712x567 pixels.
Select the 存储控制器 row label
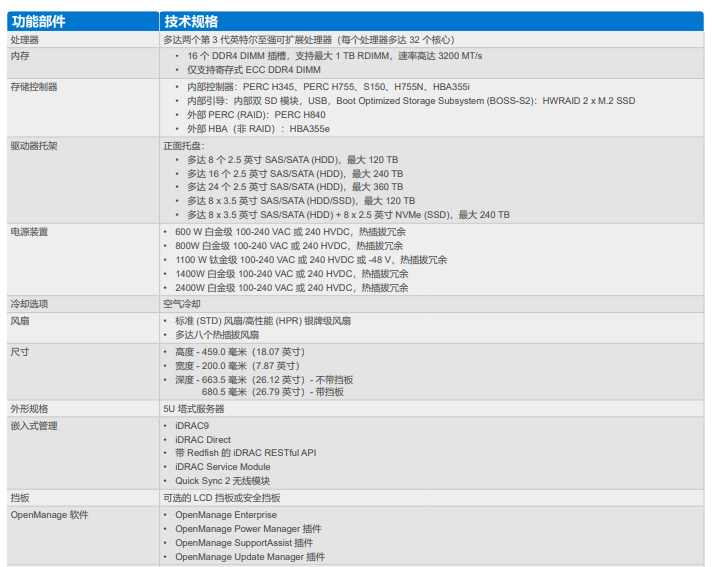[34, 87]
